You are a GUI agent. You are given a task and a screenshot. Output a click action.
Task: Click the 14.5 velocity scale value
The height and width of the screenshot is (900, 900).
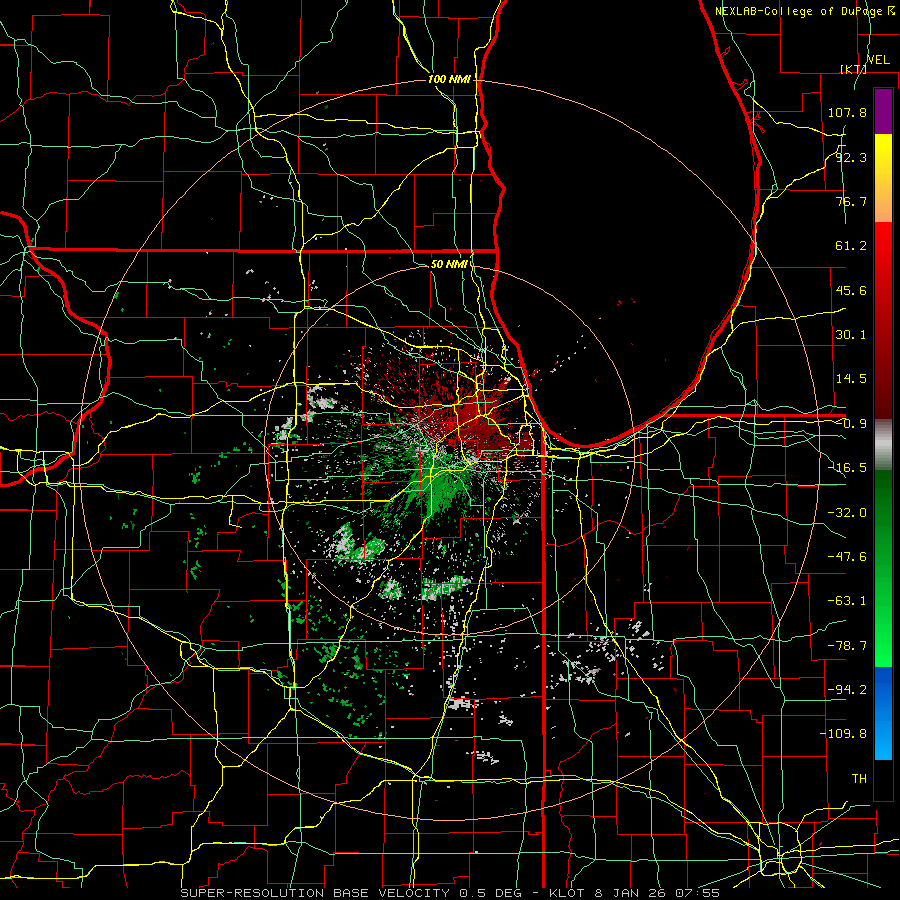851,379
